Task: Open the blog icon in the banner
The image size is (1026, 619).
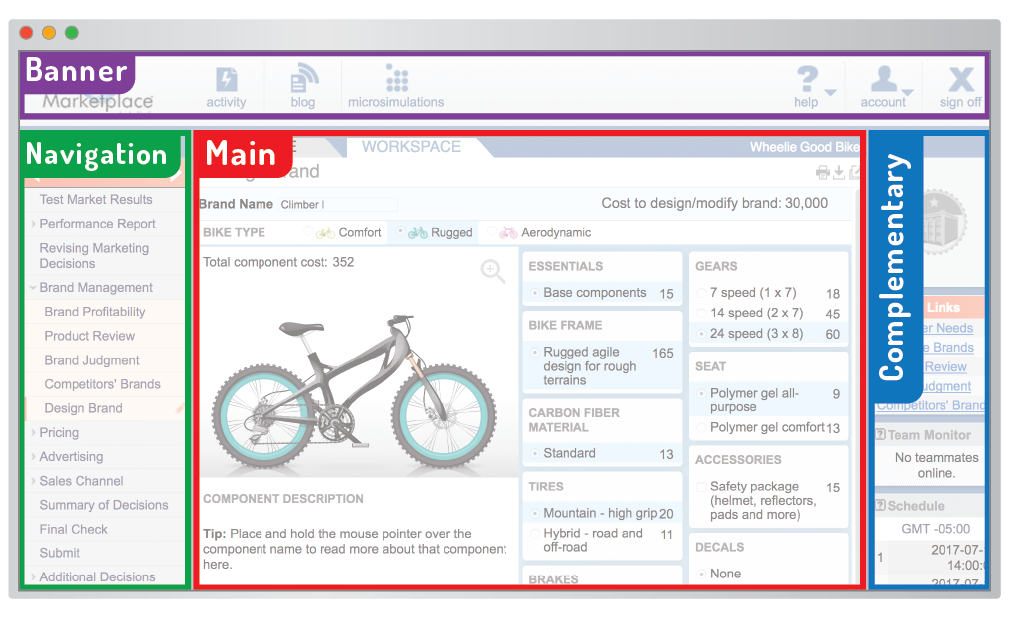Action: click(x=303, y=82)
